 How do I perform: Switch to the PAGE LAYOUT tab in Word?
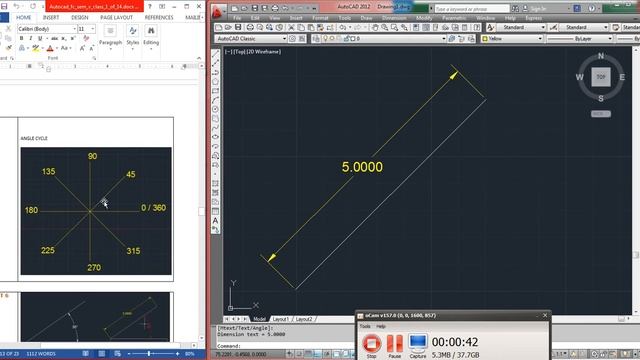116,18
